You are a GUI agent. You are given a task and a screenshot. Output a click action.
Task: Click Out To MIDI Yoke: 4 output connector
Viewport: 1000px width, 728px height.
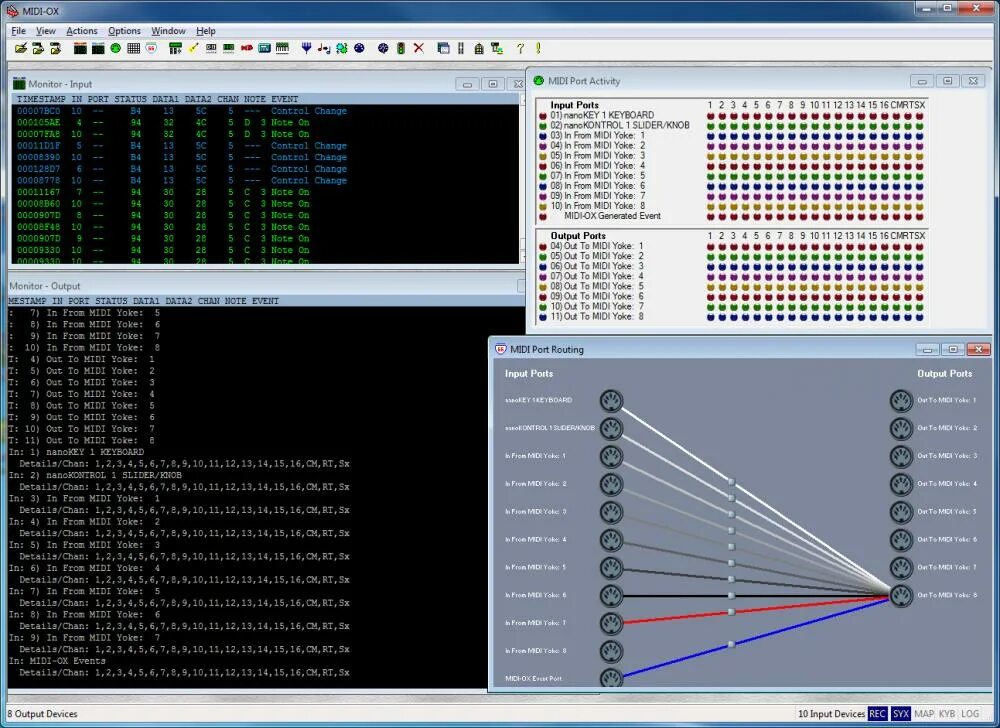pyautogui.click(x=901, y=484)
